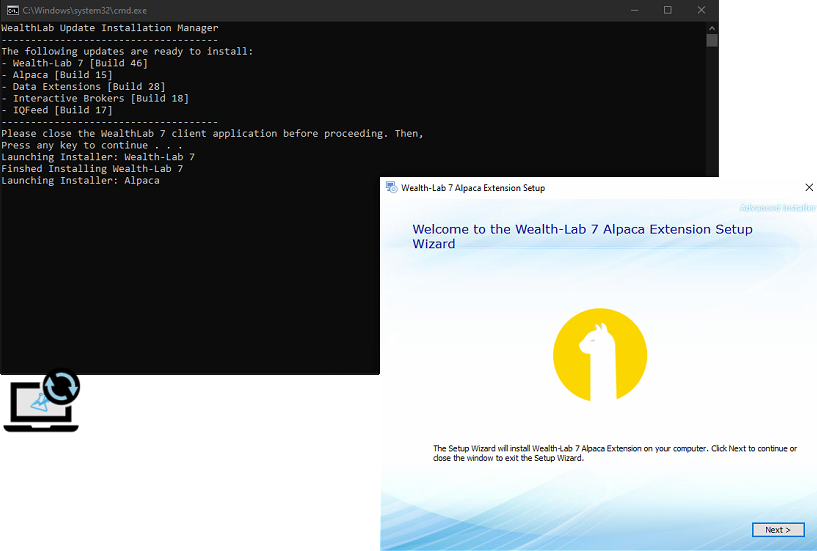Click the Setup Wizard description text

click(614, 453)
